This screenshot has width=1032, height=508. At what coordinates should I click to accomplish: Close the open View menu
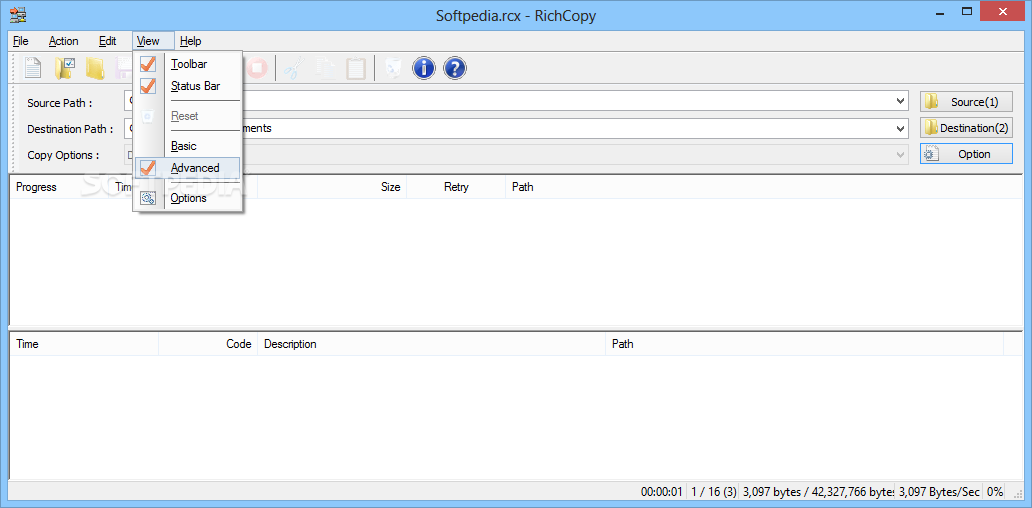(153, 41)
